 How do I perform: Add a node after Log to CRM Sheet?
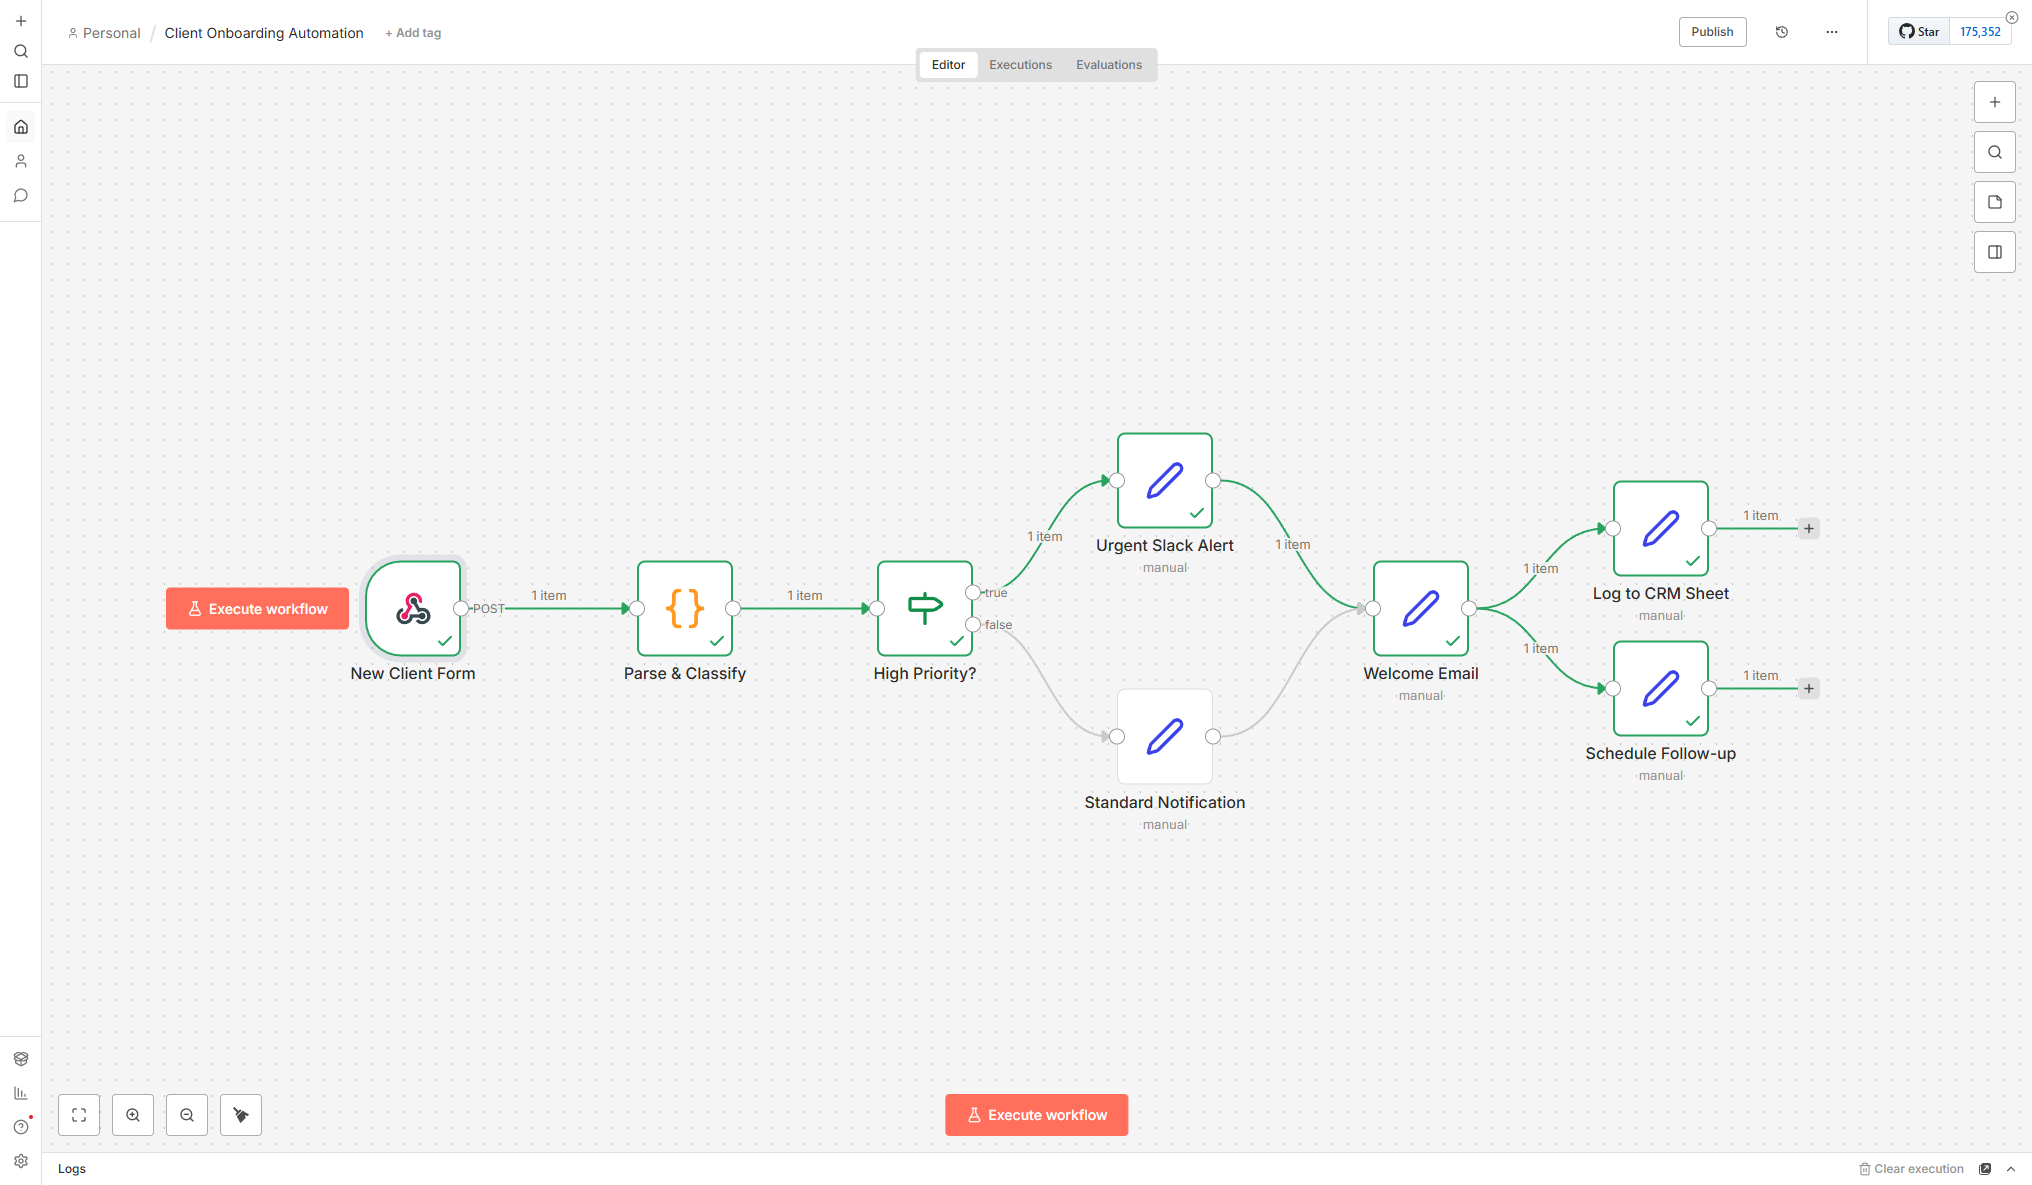(x=1809, y=528)
